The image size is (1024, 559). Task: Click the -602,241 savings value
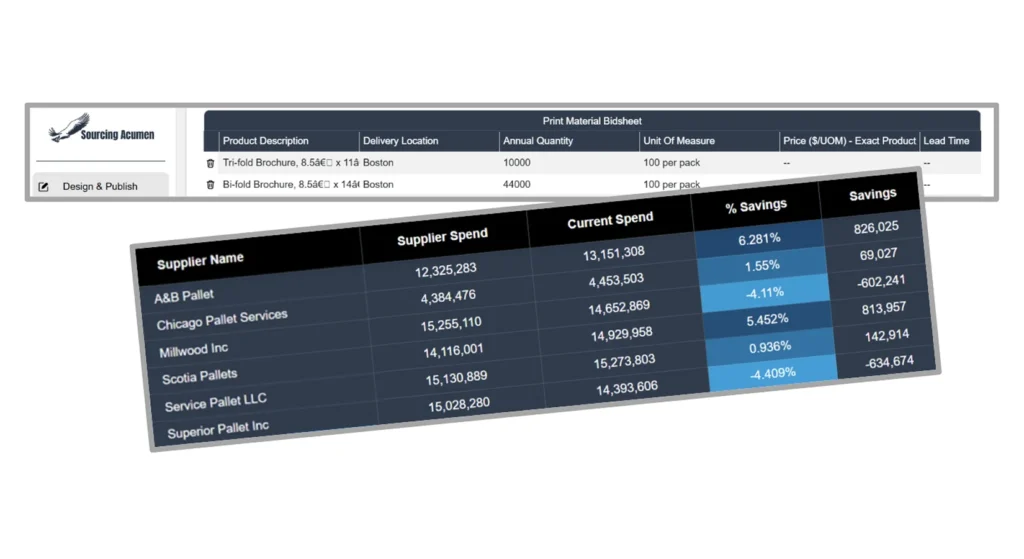[x=881, y=281]
